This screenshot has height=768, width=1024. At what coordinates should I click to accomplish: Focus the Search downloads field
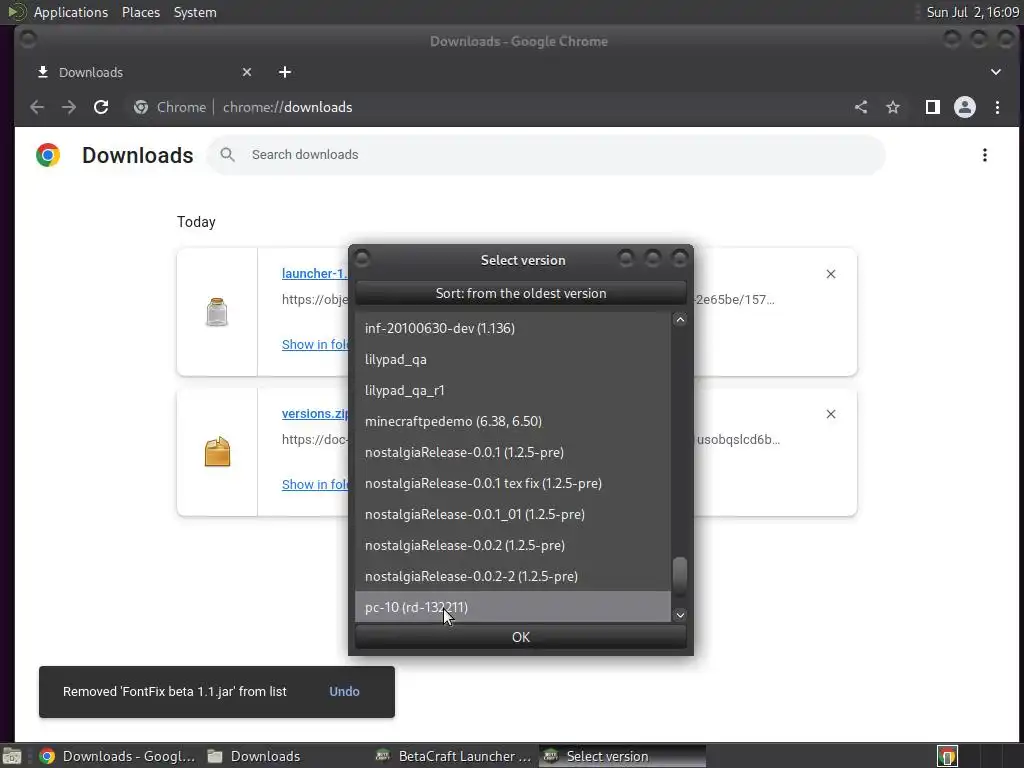coord(546,155)
